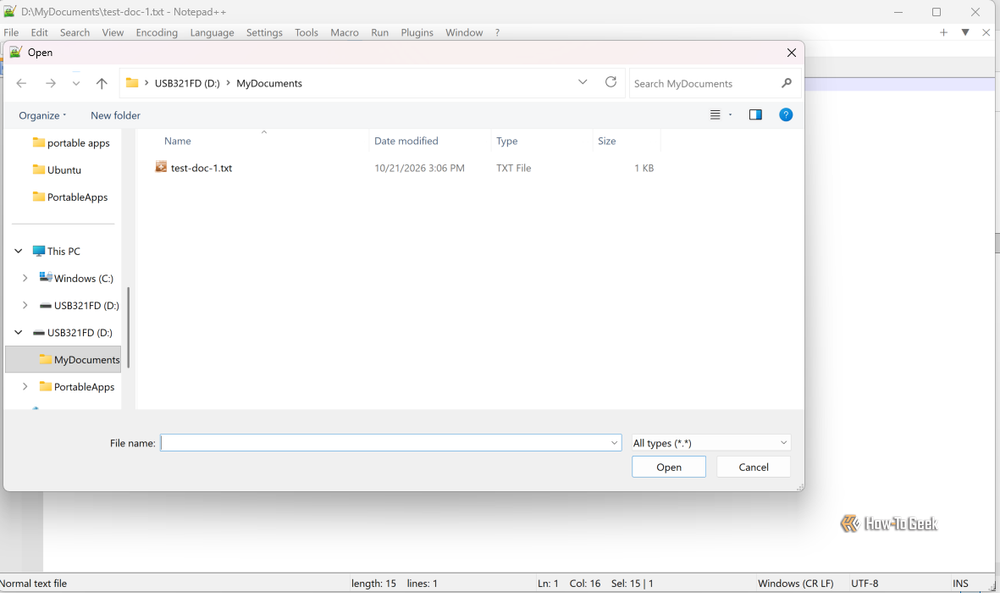
Task: Collapse the This PC tree node
Action: coord(18,251)
